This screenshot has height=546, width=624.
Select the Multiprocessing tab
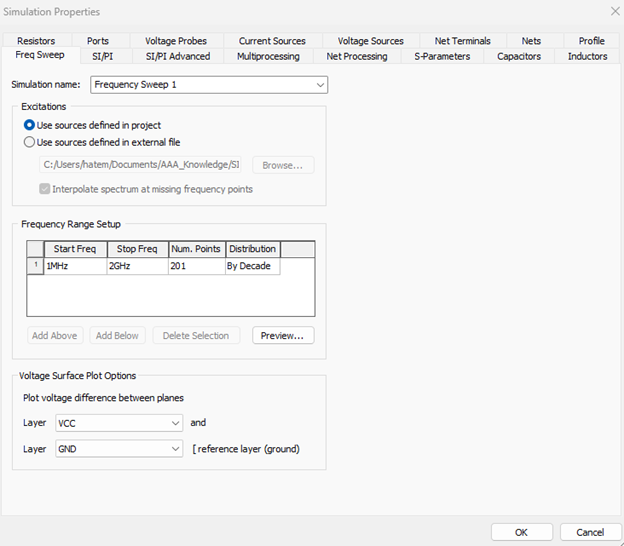pyautogui.click(x=268, y=56)
